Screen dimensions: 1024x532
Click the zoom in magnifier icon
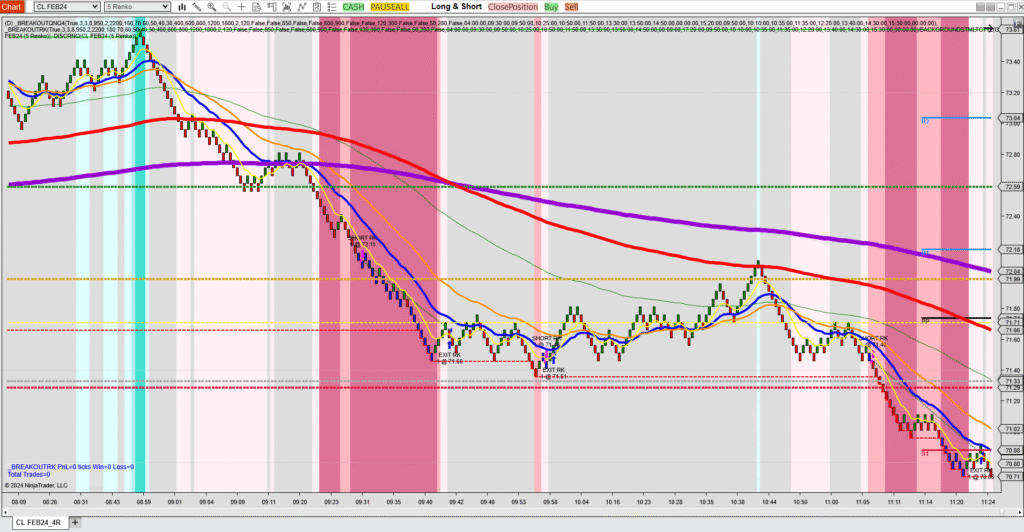tap(211, 7)
